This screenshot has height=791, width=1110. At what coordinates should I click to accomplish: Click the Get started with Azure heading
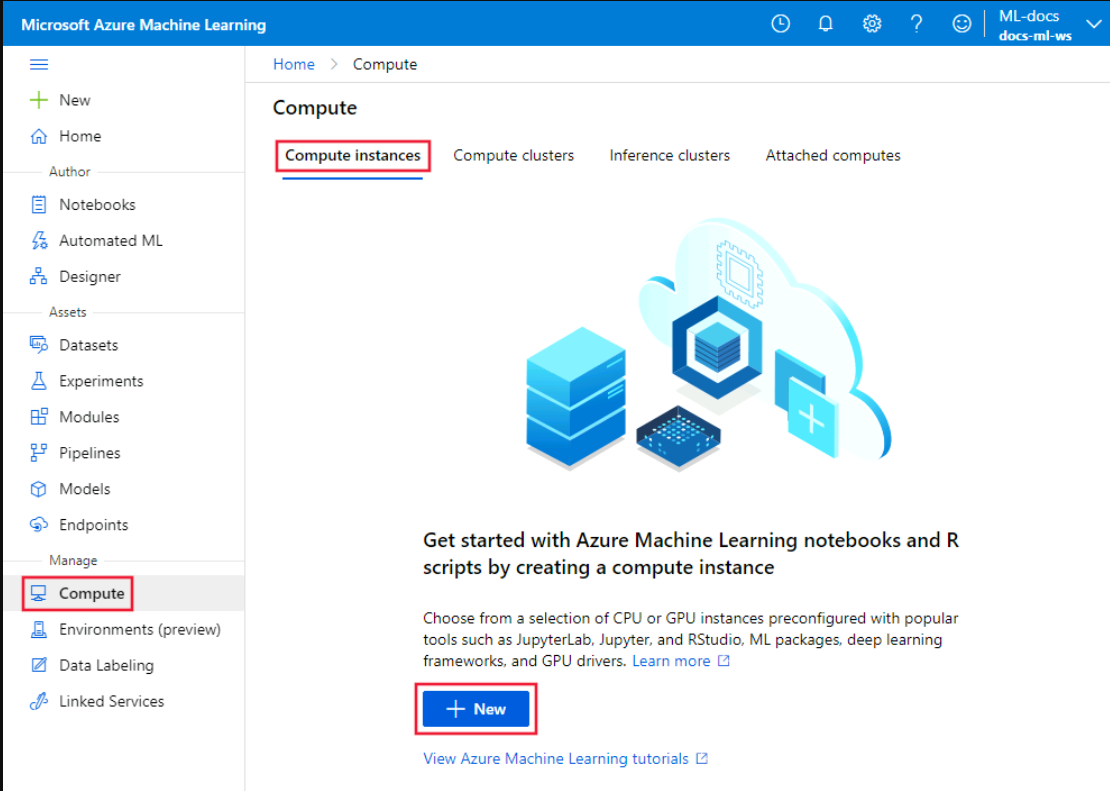tap(690, 554)
